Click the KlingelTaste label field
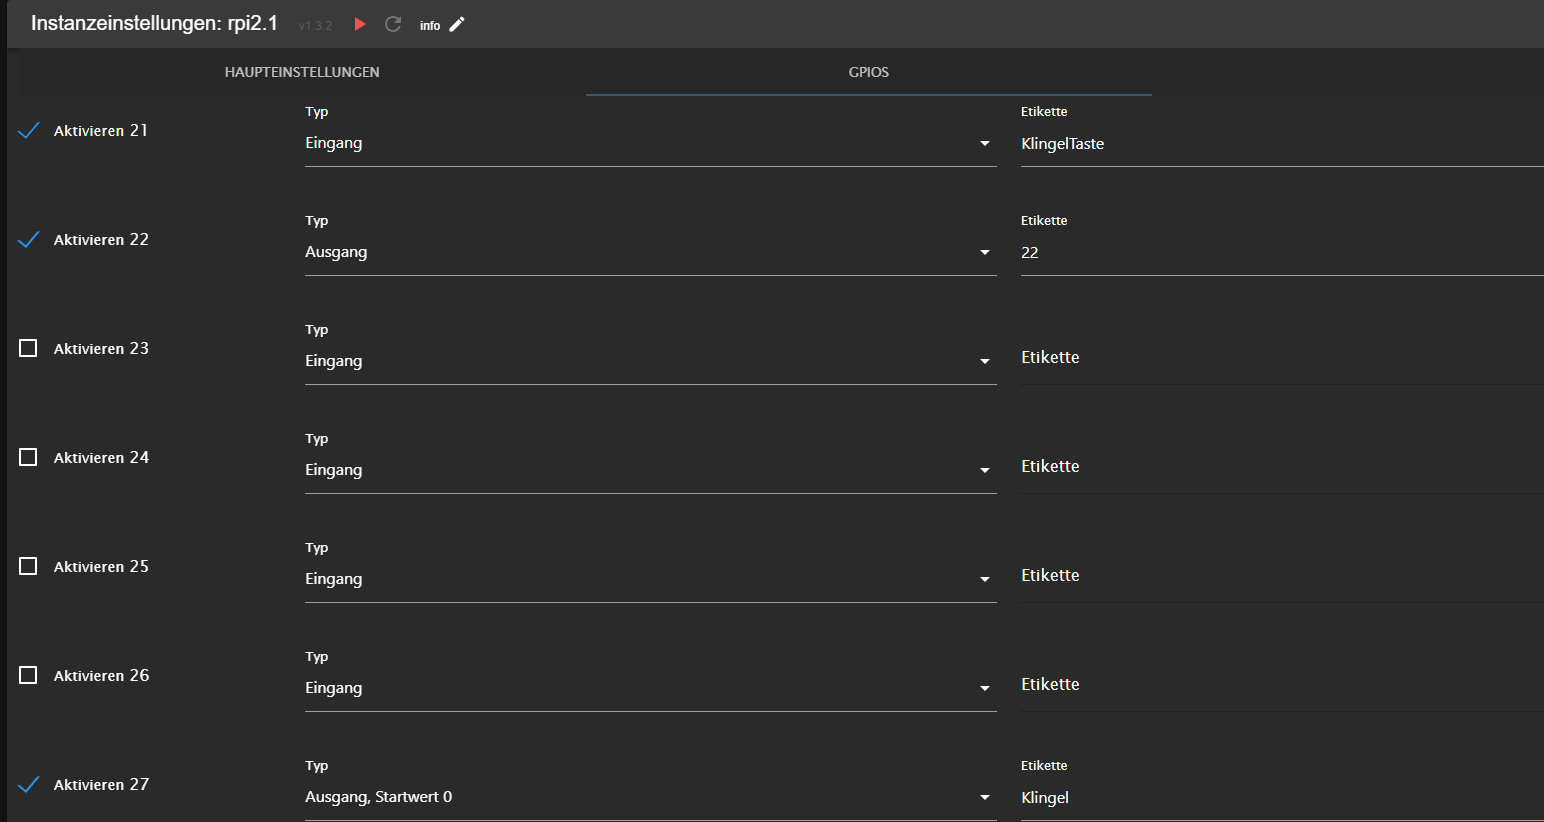This screenshot has height=822, width=1544. (x=1280, y=144)
